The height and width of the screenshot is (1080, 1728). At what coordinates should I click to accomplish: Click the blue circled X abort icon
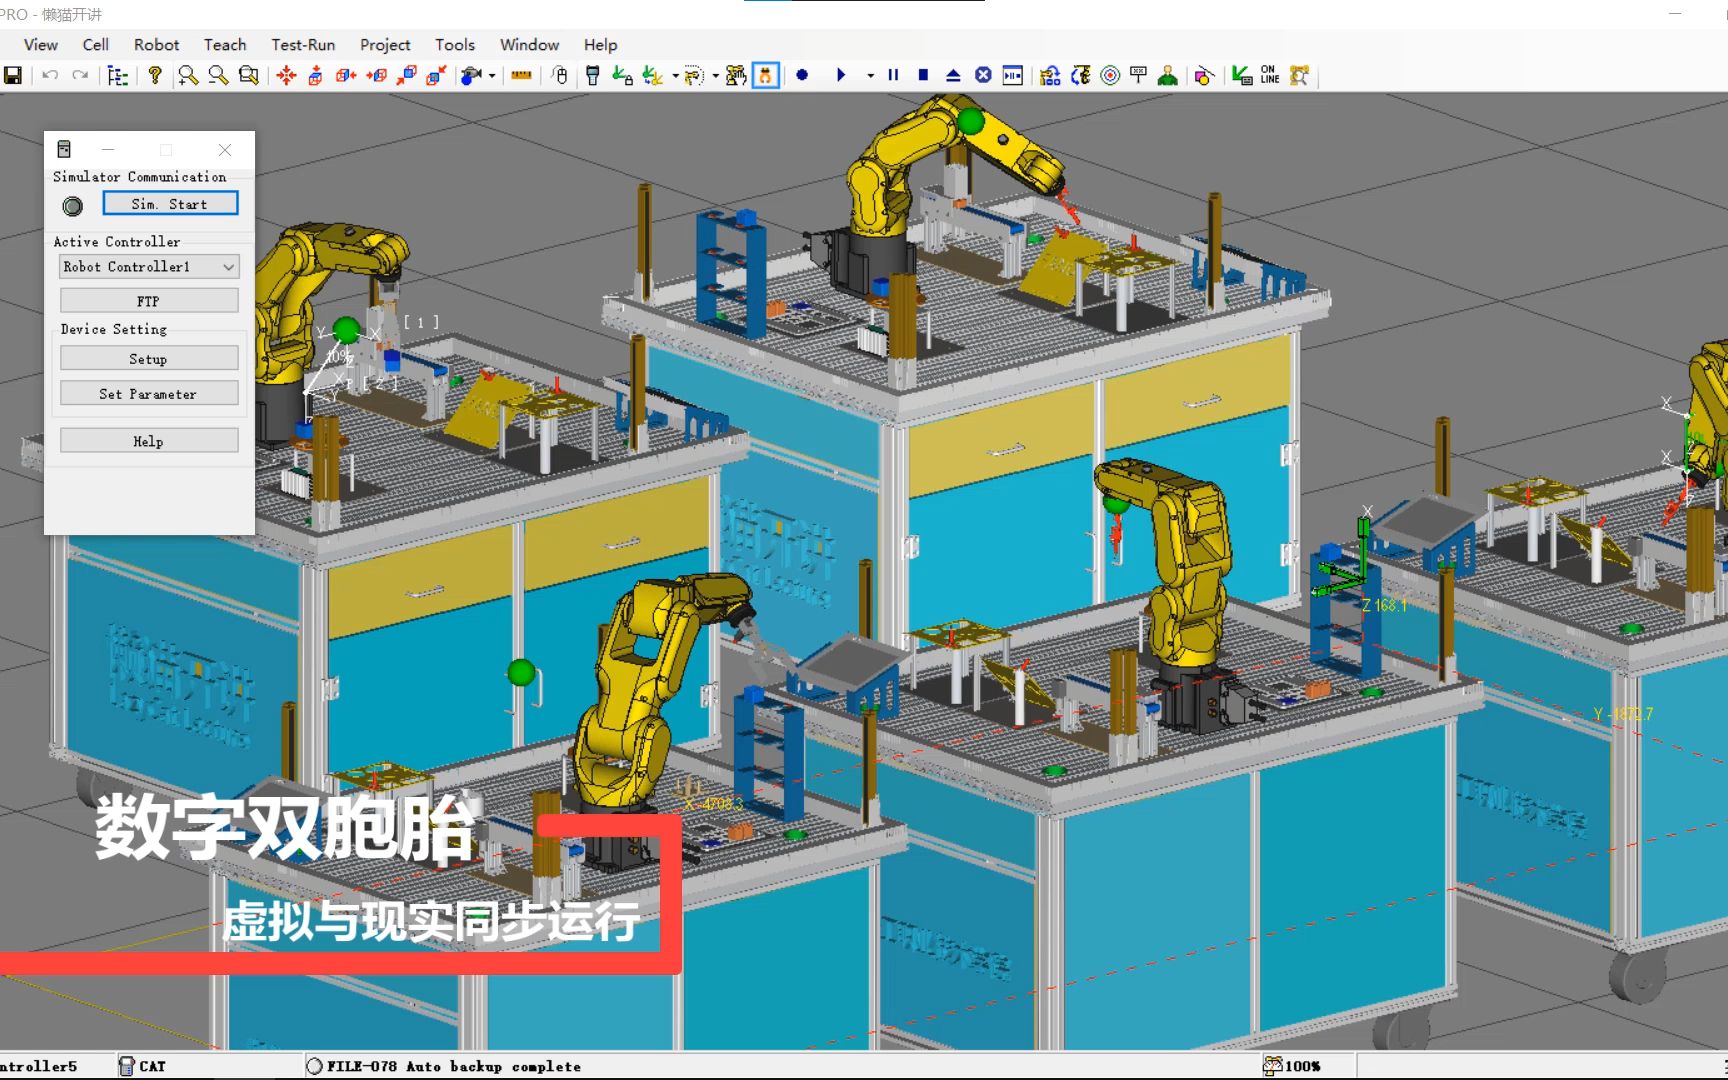coord(983,76)
